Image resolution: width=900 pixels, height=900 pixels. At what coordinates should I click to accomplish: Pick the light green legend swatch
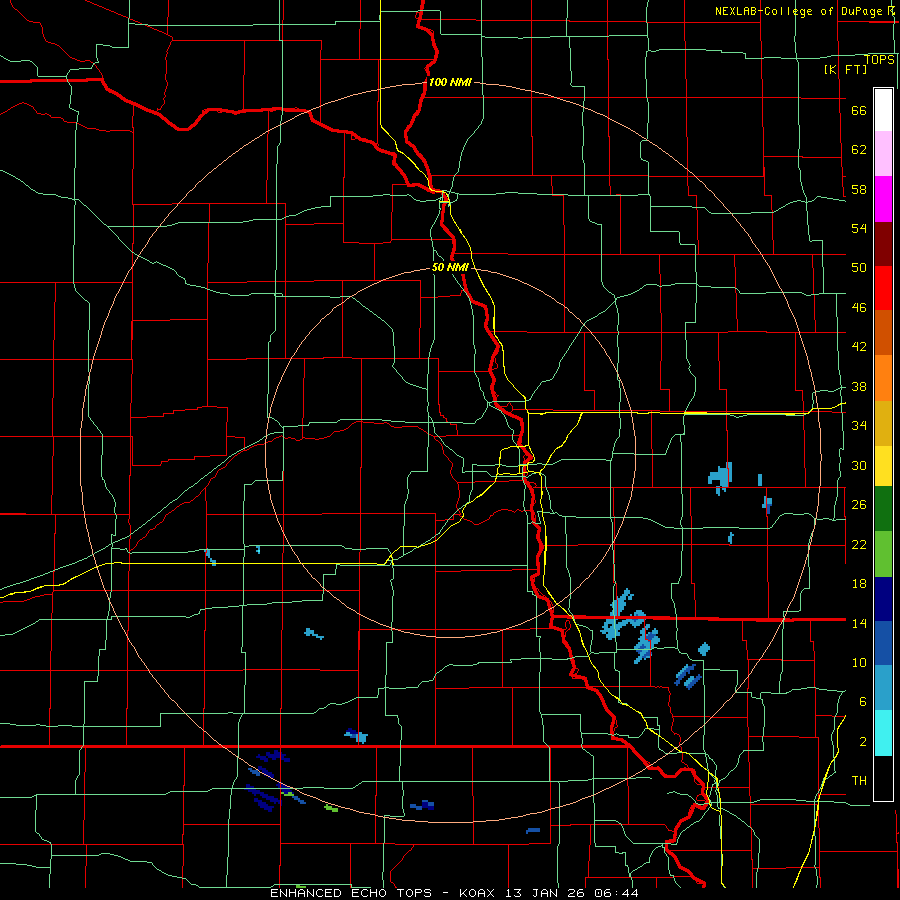coord(883,554)
